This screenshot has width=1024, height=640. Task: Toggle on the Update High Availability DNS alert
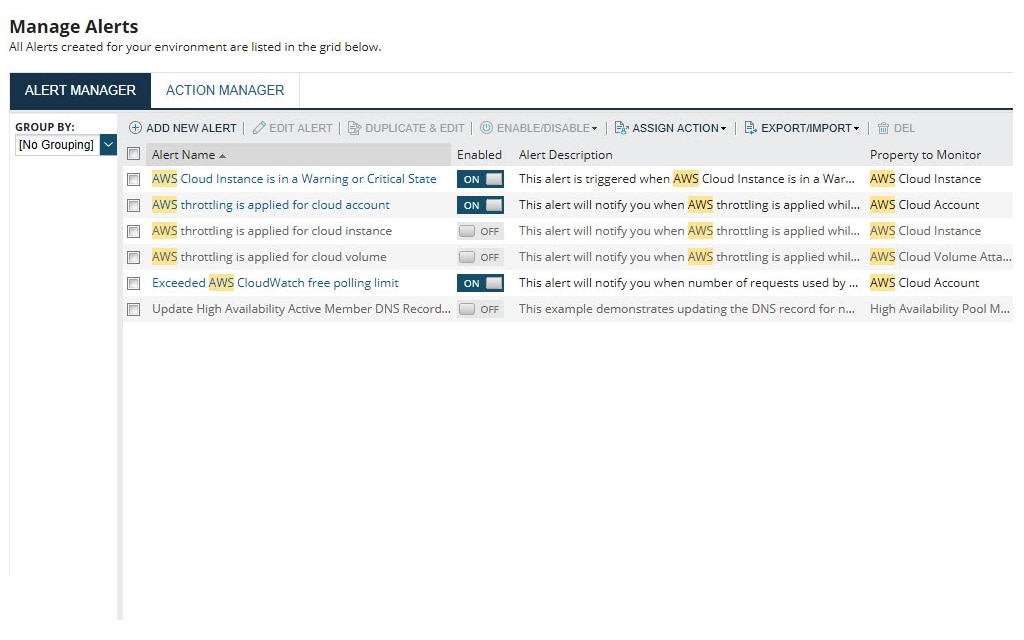pyautogui.click(x=479, y=309)
